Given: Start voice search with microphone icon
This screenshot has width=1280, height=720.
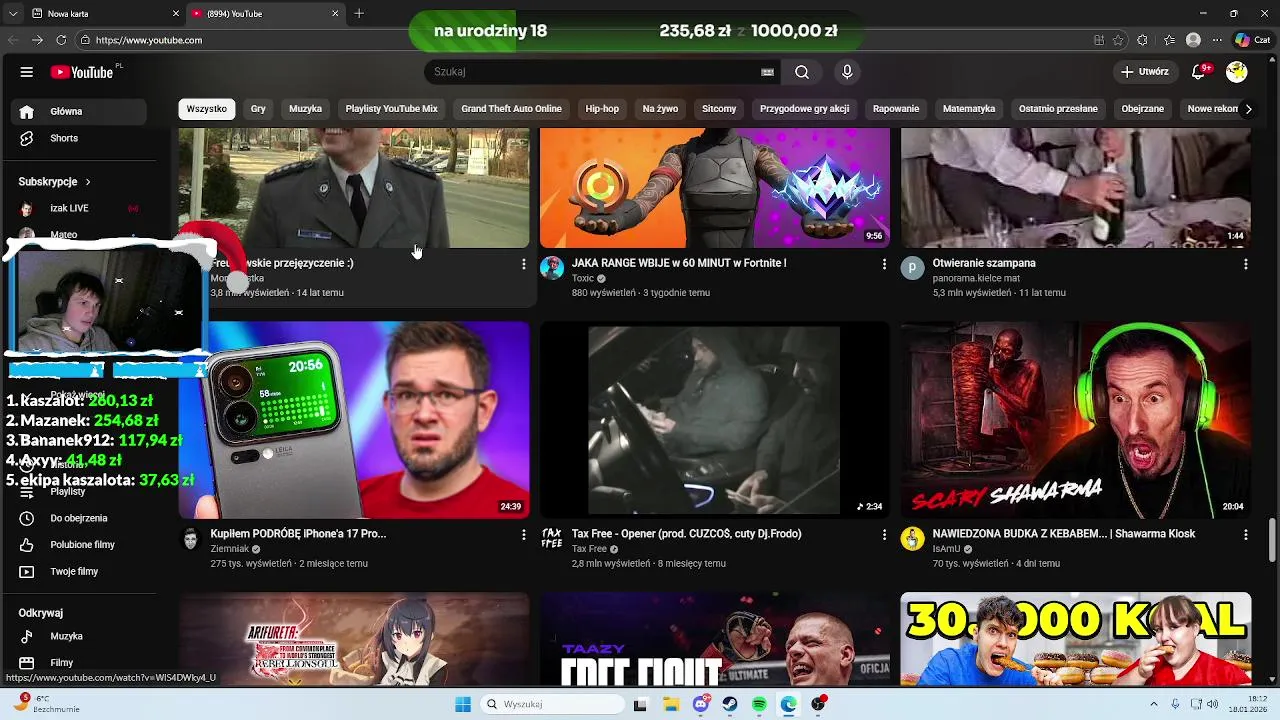Looking at the screenshot, I should pos(847,72).
